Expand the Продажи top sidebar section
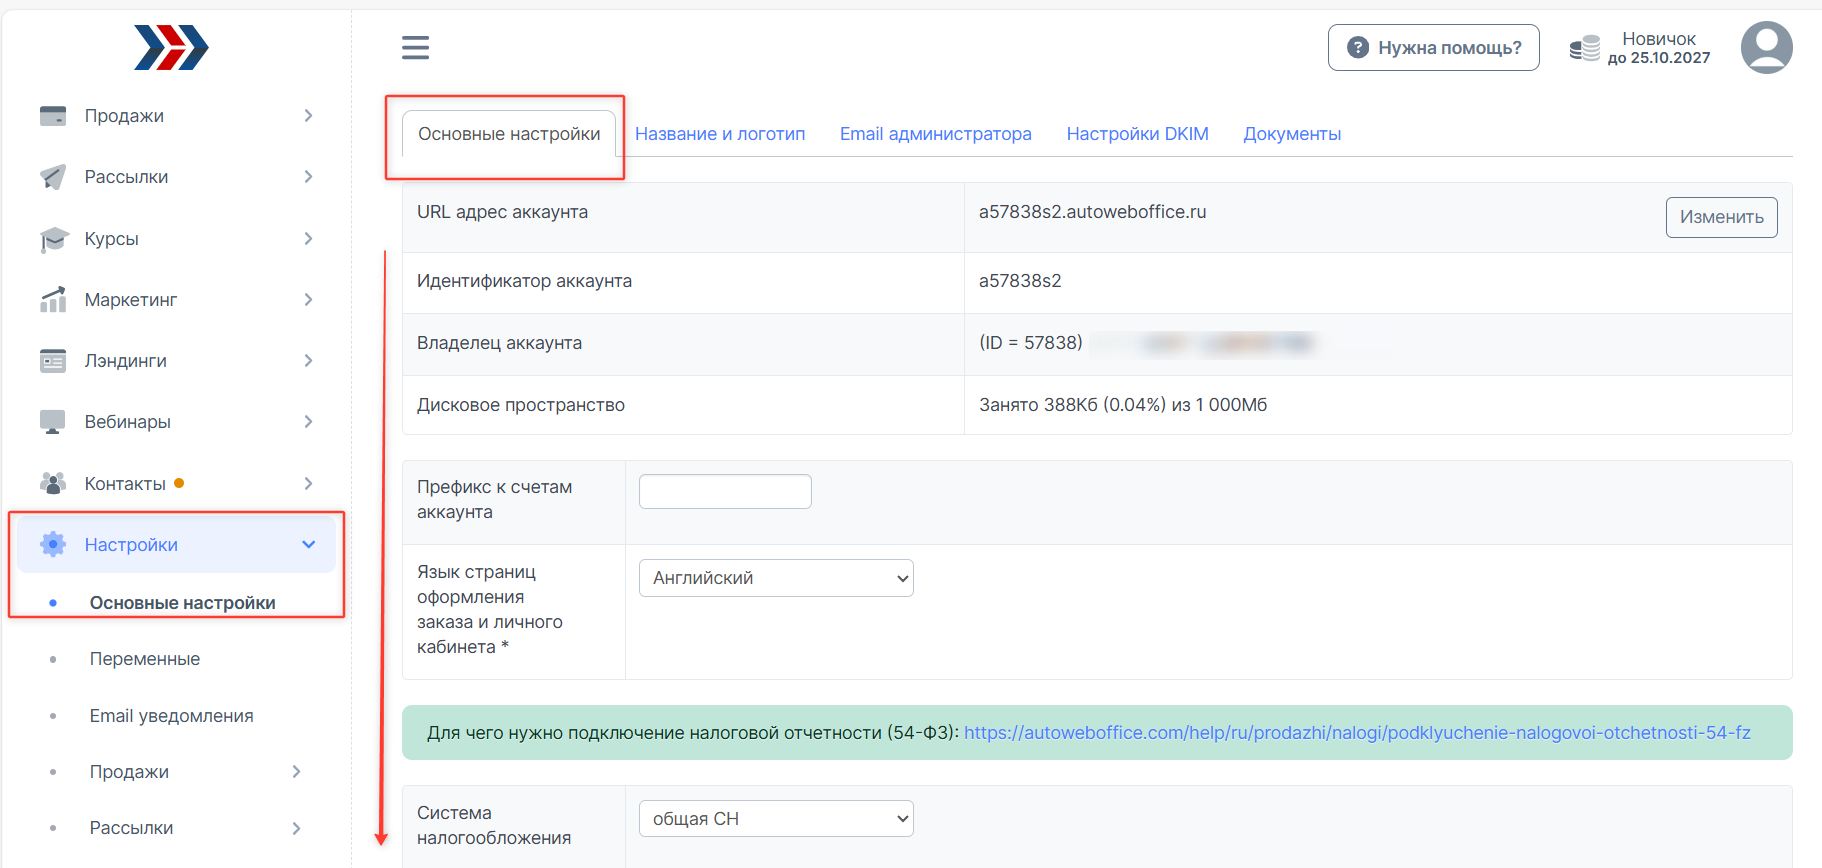This screenshot has height=868, width=1822. coord(308,116)
